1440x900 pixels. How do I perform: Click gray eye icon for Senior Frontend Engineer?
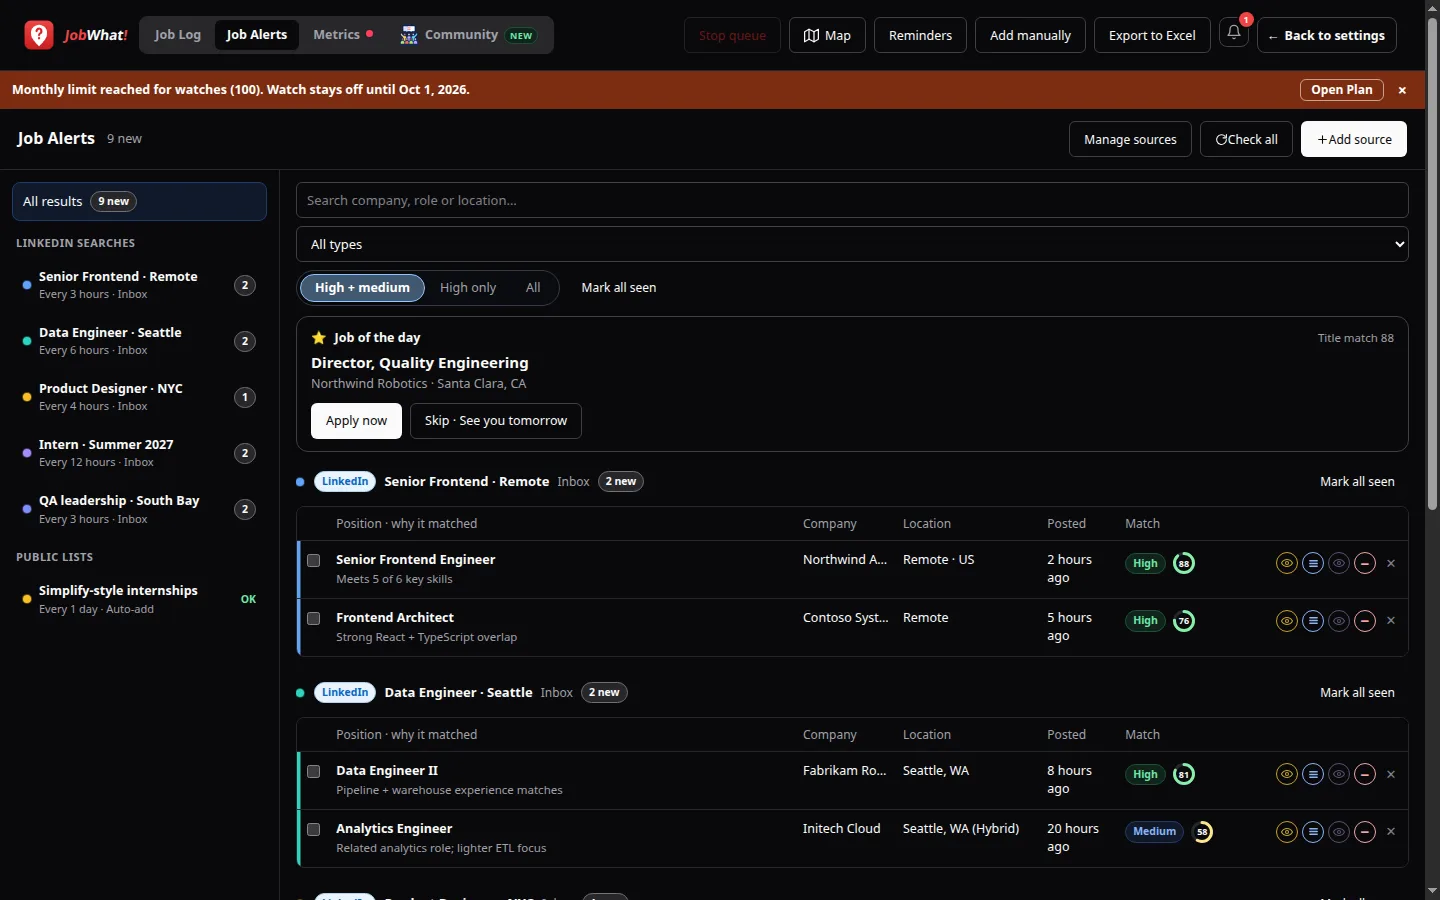tap(1339, 563)
